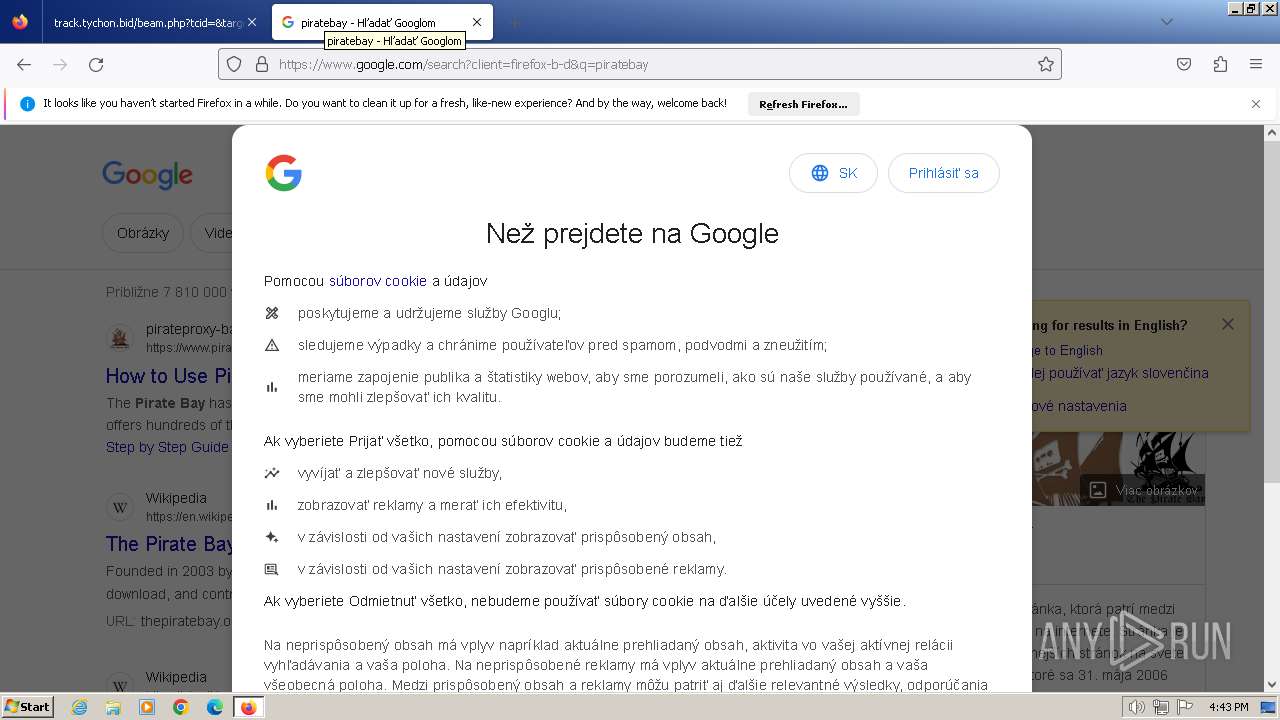Click the pirateproxy result favicon
This screenshot has width=1280, height=720.
[120, 338]
